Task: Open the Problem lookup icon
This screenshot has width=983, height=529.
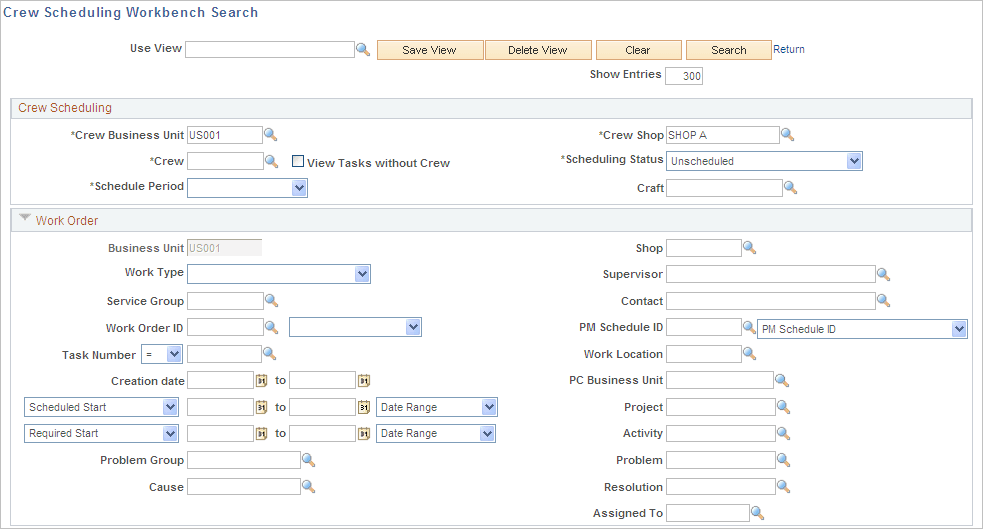Action: pos(783,460)
